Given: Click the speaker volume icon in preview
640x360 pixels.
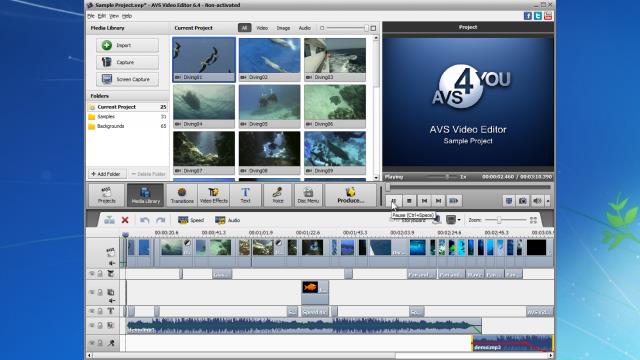Looking at the screenshot, I should pyautogui.click(x=537, y=201).
